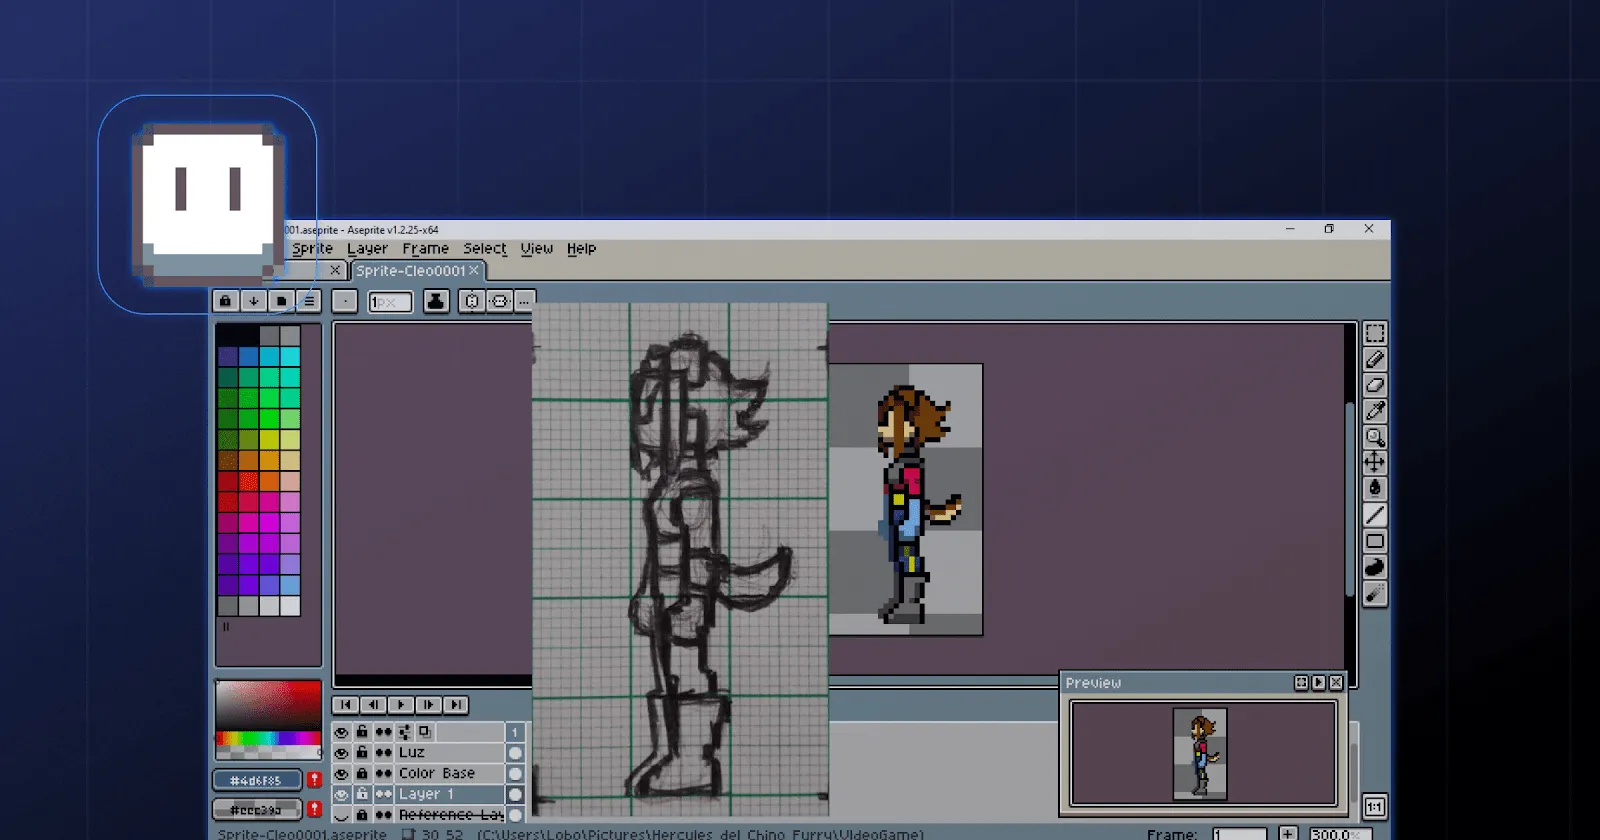Image resolution: width=1600 pixels, height=840 pixels.
Task: Lock the Luz layer
Action: [362, 753]
